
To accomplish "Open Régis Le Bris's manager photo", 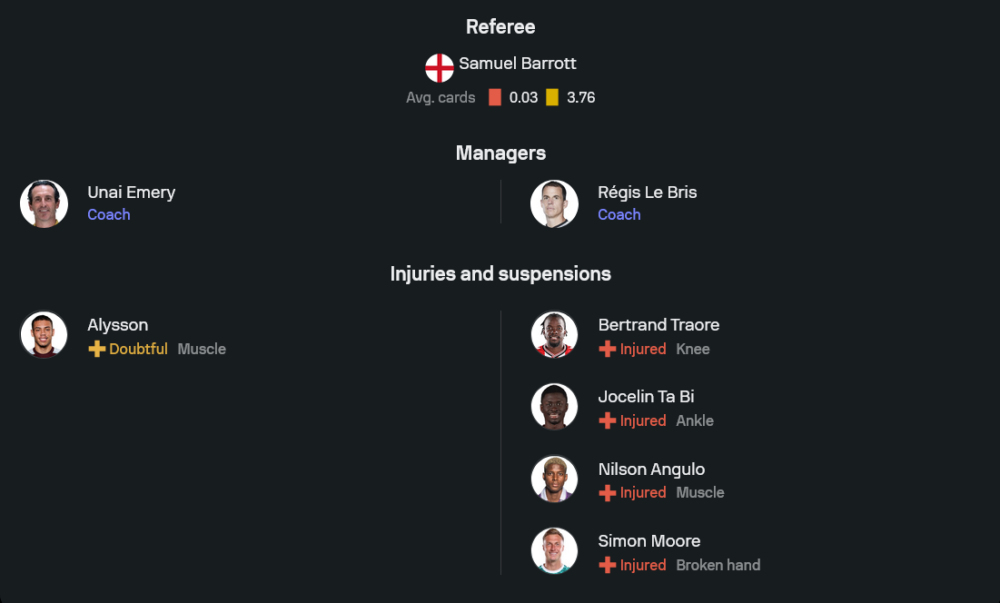I will [554, 204].
